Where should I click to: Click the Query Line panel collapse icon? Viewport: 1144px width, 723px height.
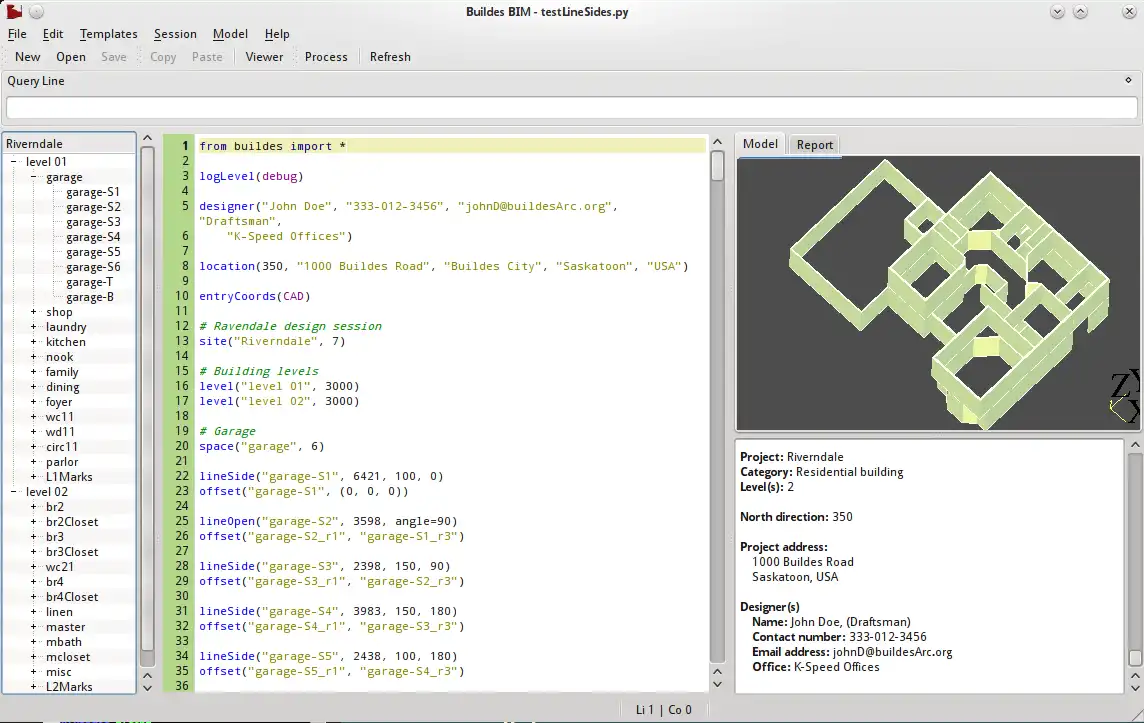pyautogui.click(x=1129, y=80)
